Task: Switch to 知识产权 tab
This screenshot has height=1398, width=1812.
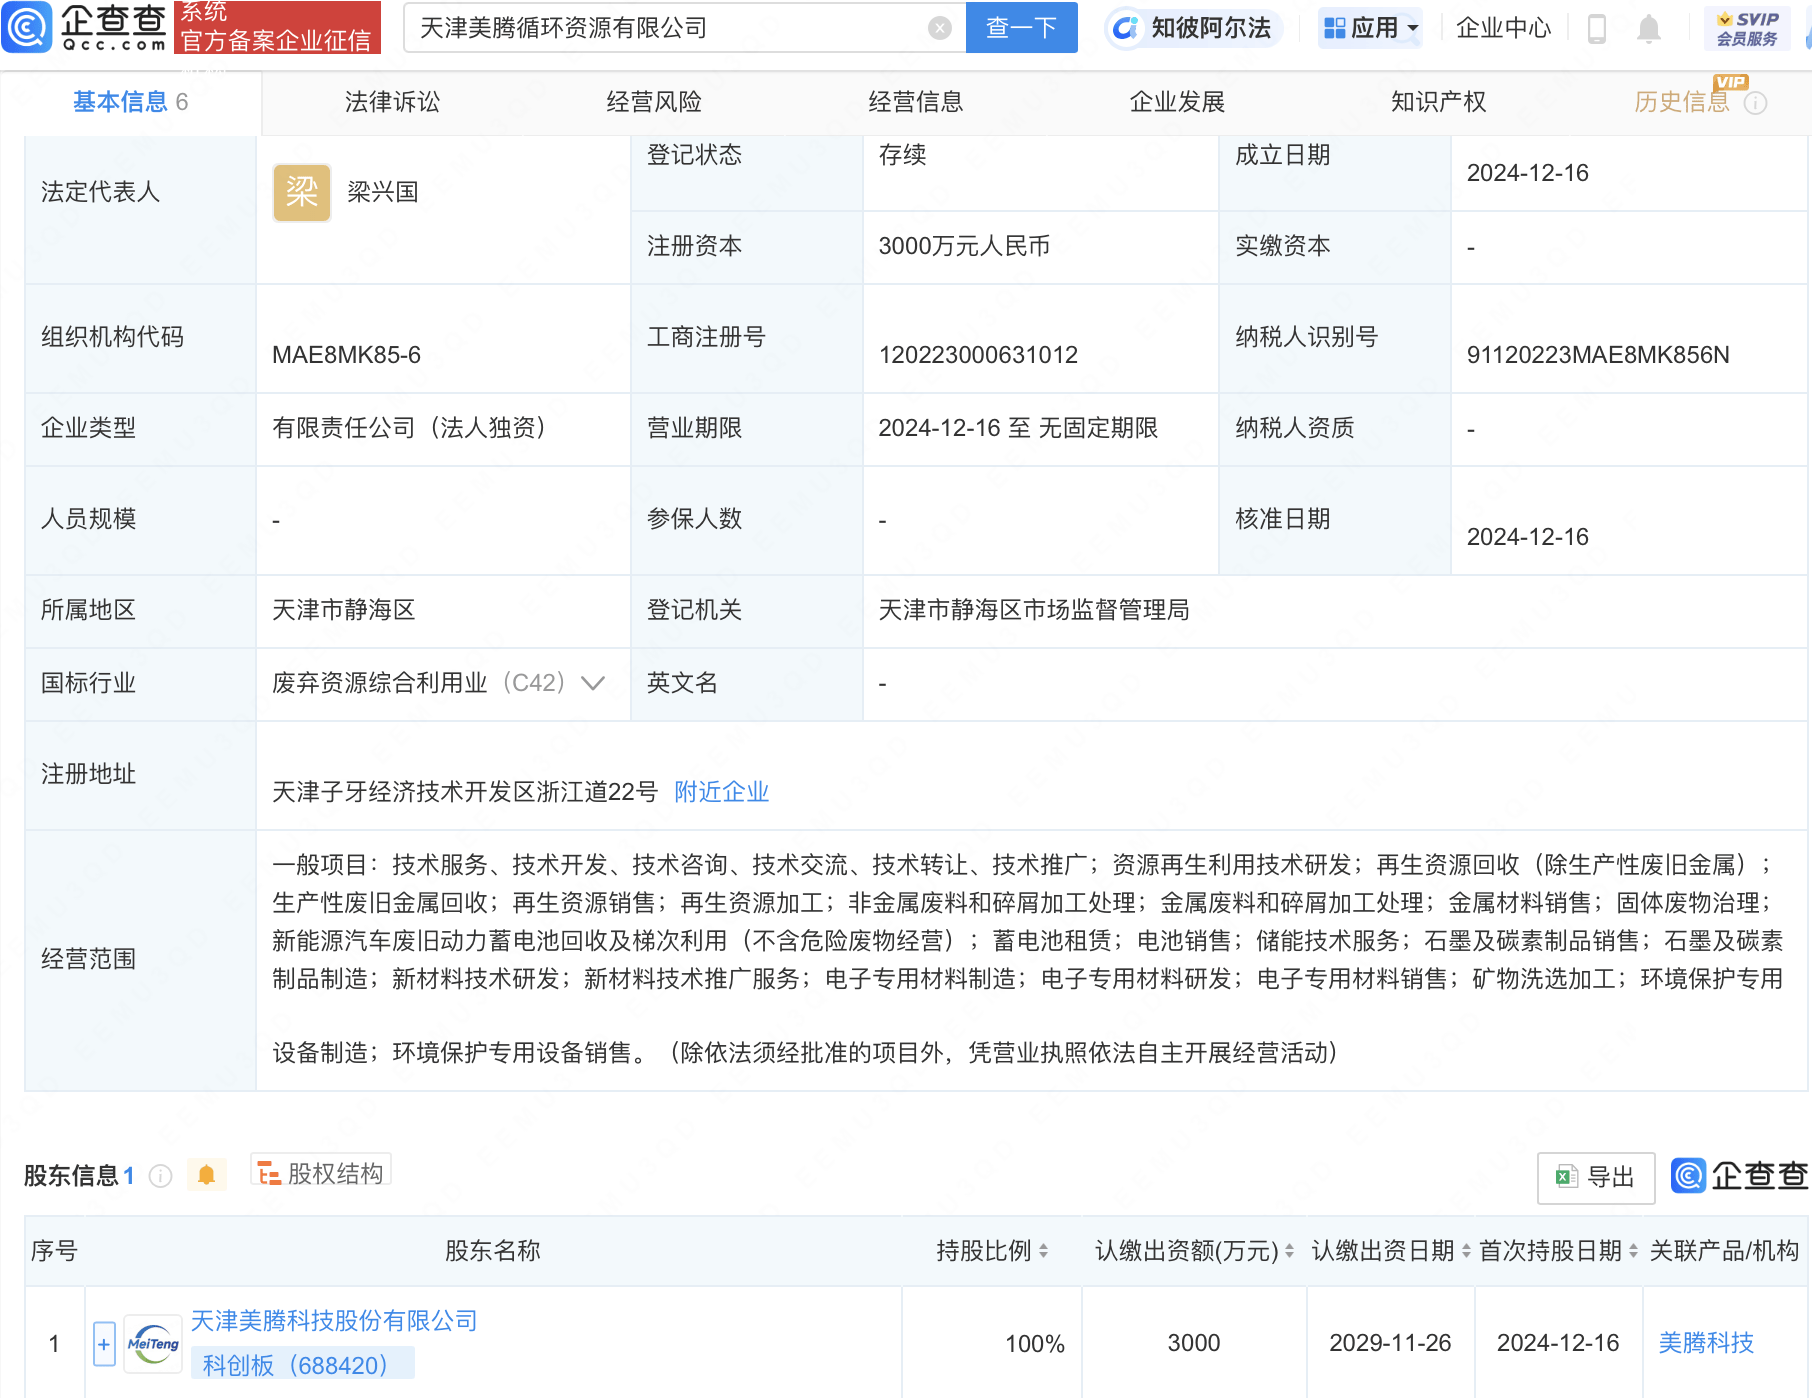Action: coord(1438,102)
